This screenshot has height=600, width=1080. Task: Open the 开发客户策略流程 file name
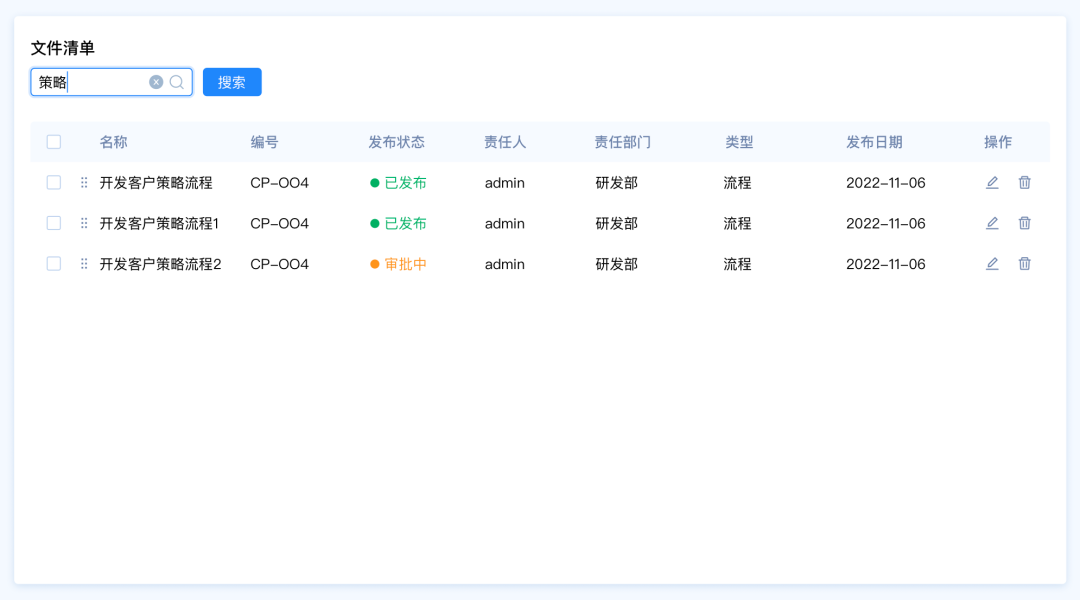click(156, 183)
